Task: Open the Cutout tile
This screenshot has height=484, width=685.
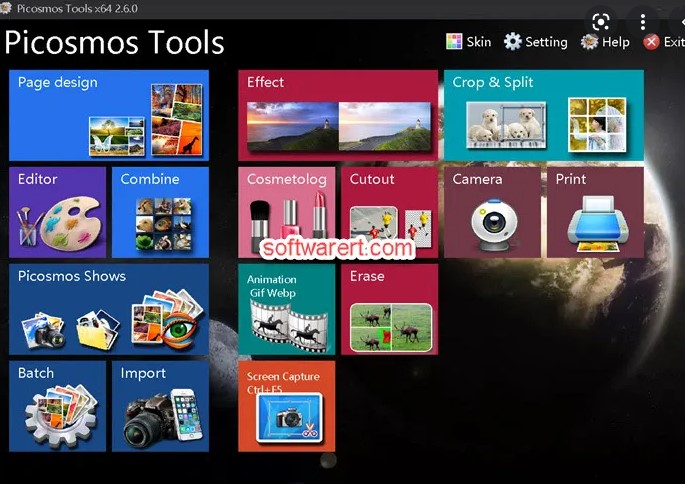Action: click(x=390, y=212)
